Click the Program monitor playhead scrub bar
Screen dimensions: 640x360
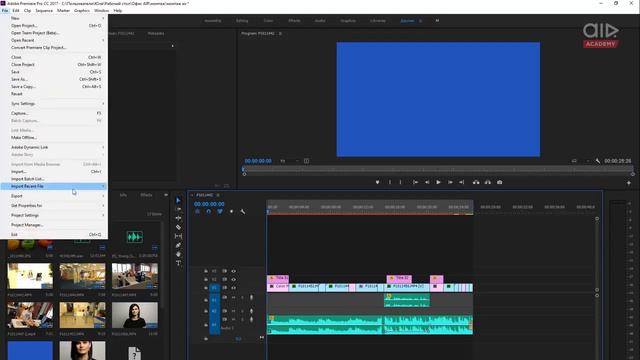[438, 170]
